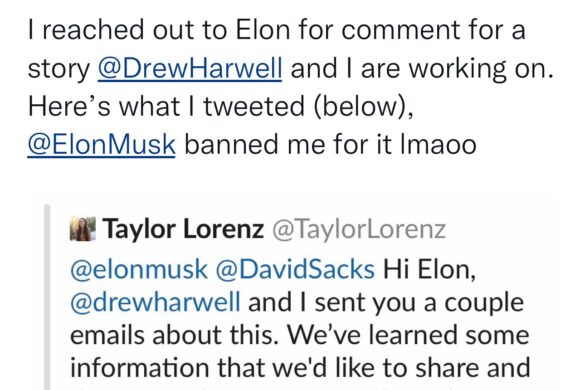Viewport: 585px width, 390px height.
Task: Click 'Here's what I tweeted (below),' line
Action: pos(221,107)
